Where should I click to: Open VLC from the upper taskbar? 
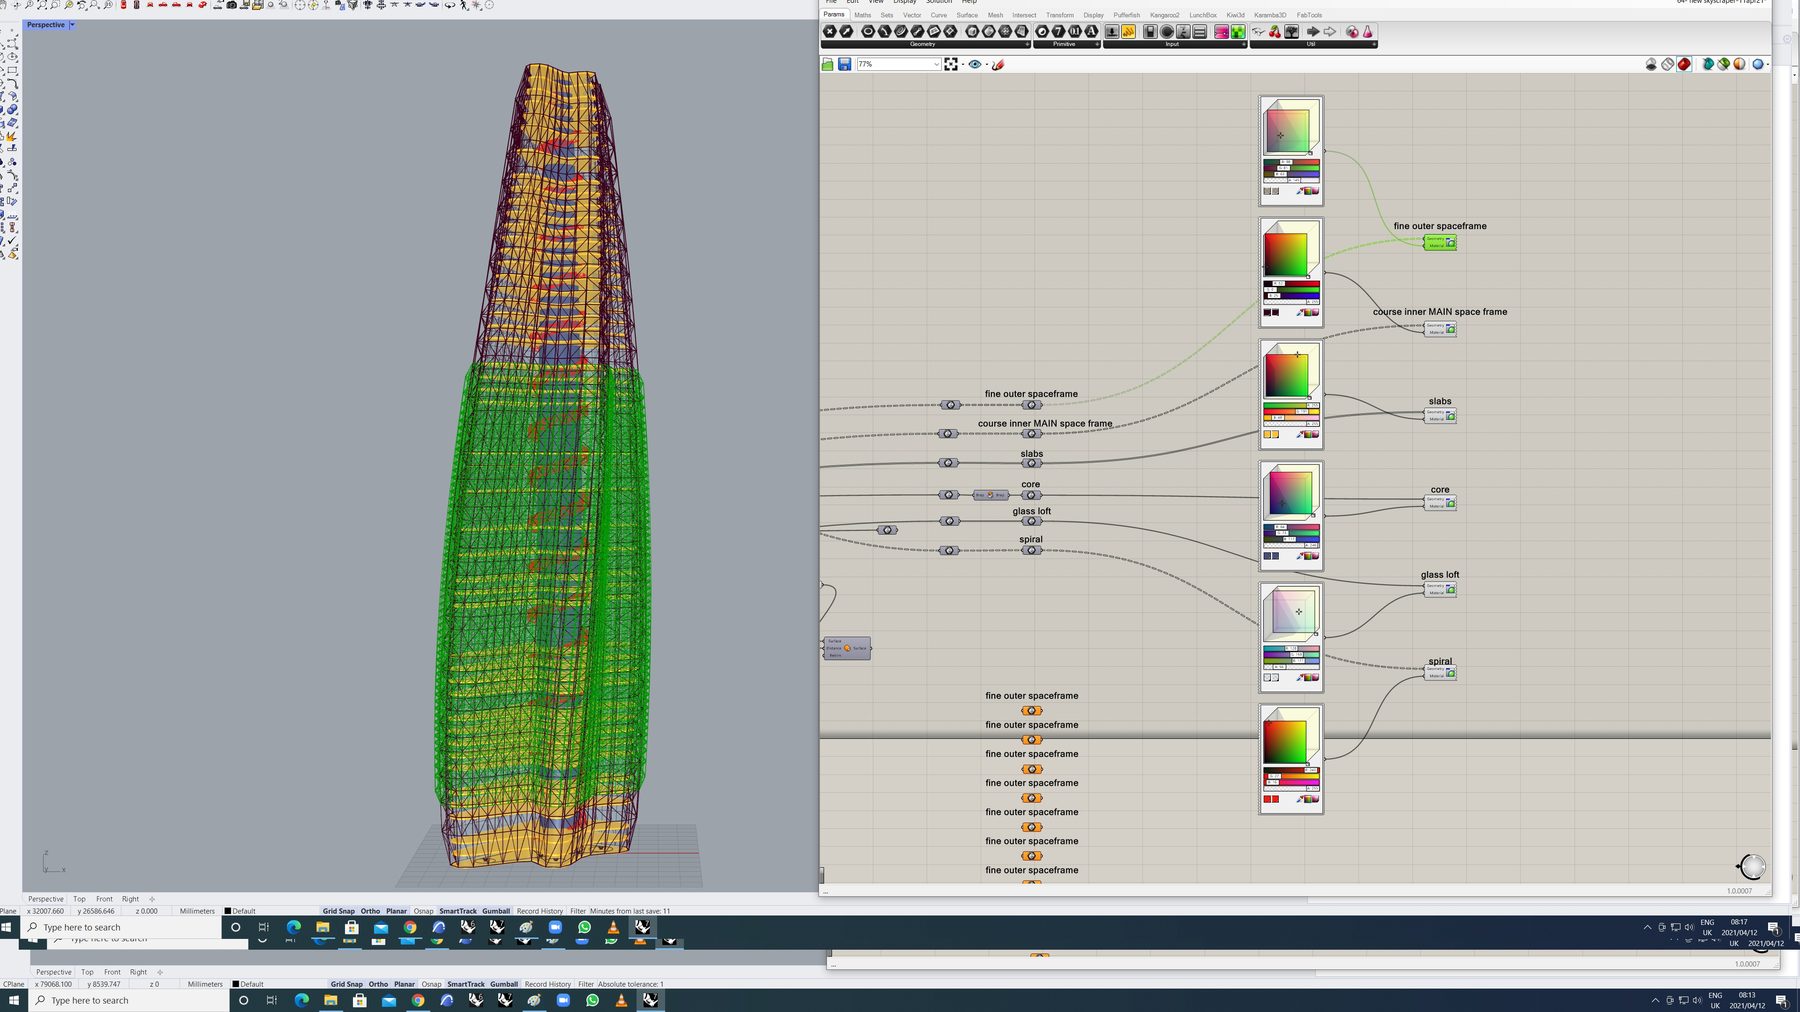pyautogui.click(x=613, y=927)
